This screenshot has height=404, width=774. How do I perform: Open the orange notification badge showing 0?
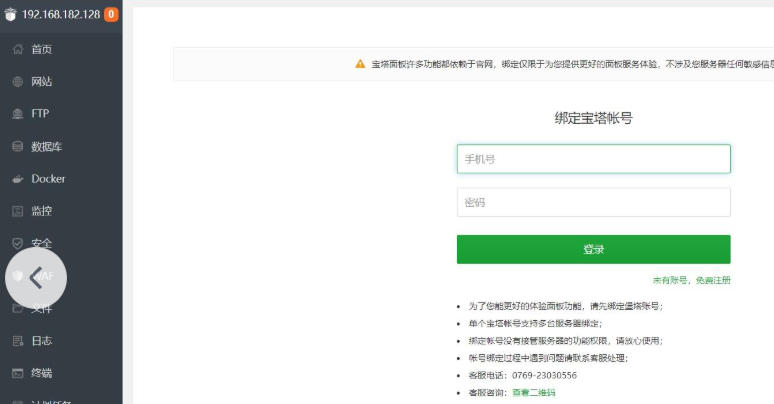click(x=111, y=14)
